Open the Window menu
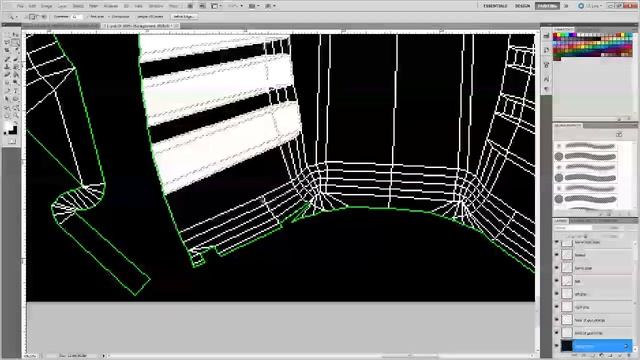Screen dimensions: 640x360 tap(156, 6)
